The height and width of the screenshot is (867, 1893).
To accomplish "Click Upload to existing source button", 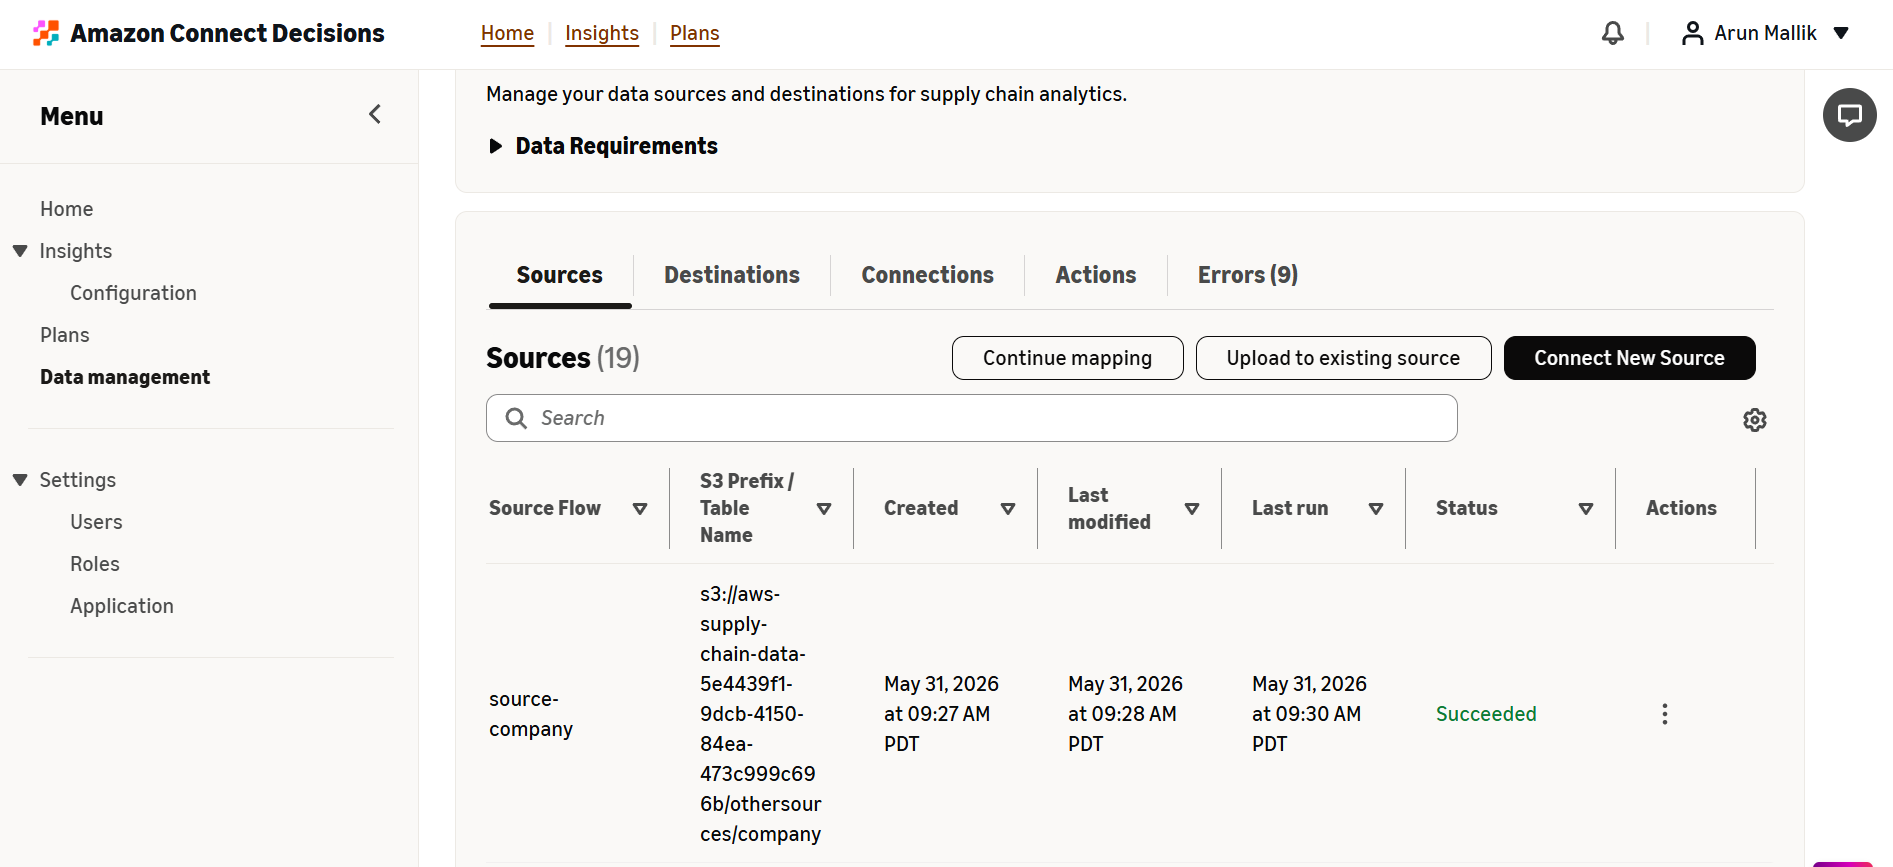I will pyautogui.click(x=1344, y=358).
